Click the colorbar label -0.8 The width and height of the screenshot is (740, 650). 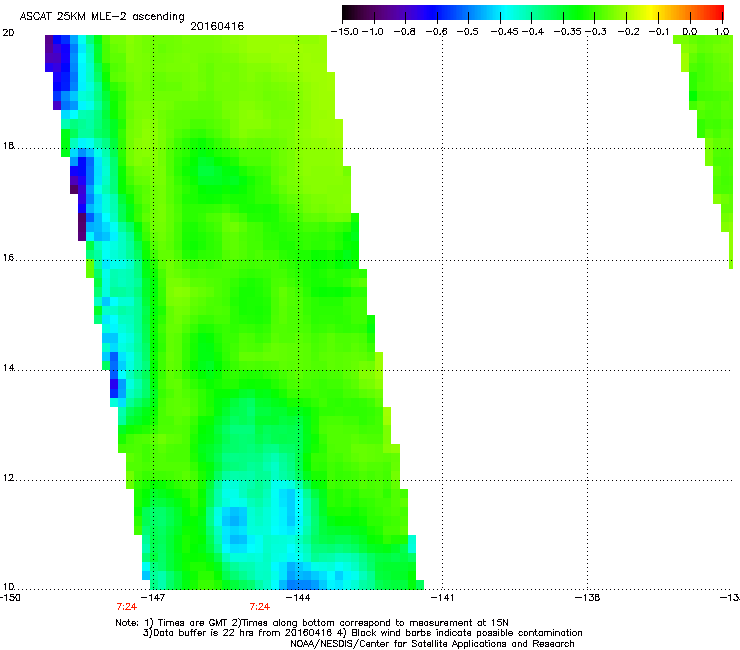[404, 32]
